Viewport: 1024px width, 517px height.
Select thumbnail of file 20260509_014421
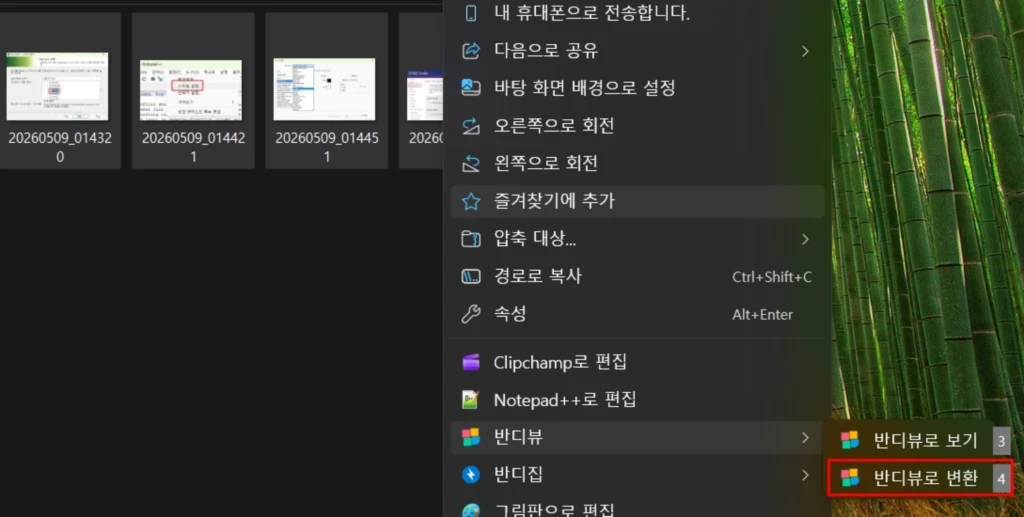(x=191, y=90)
